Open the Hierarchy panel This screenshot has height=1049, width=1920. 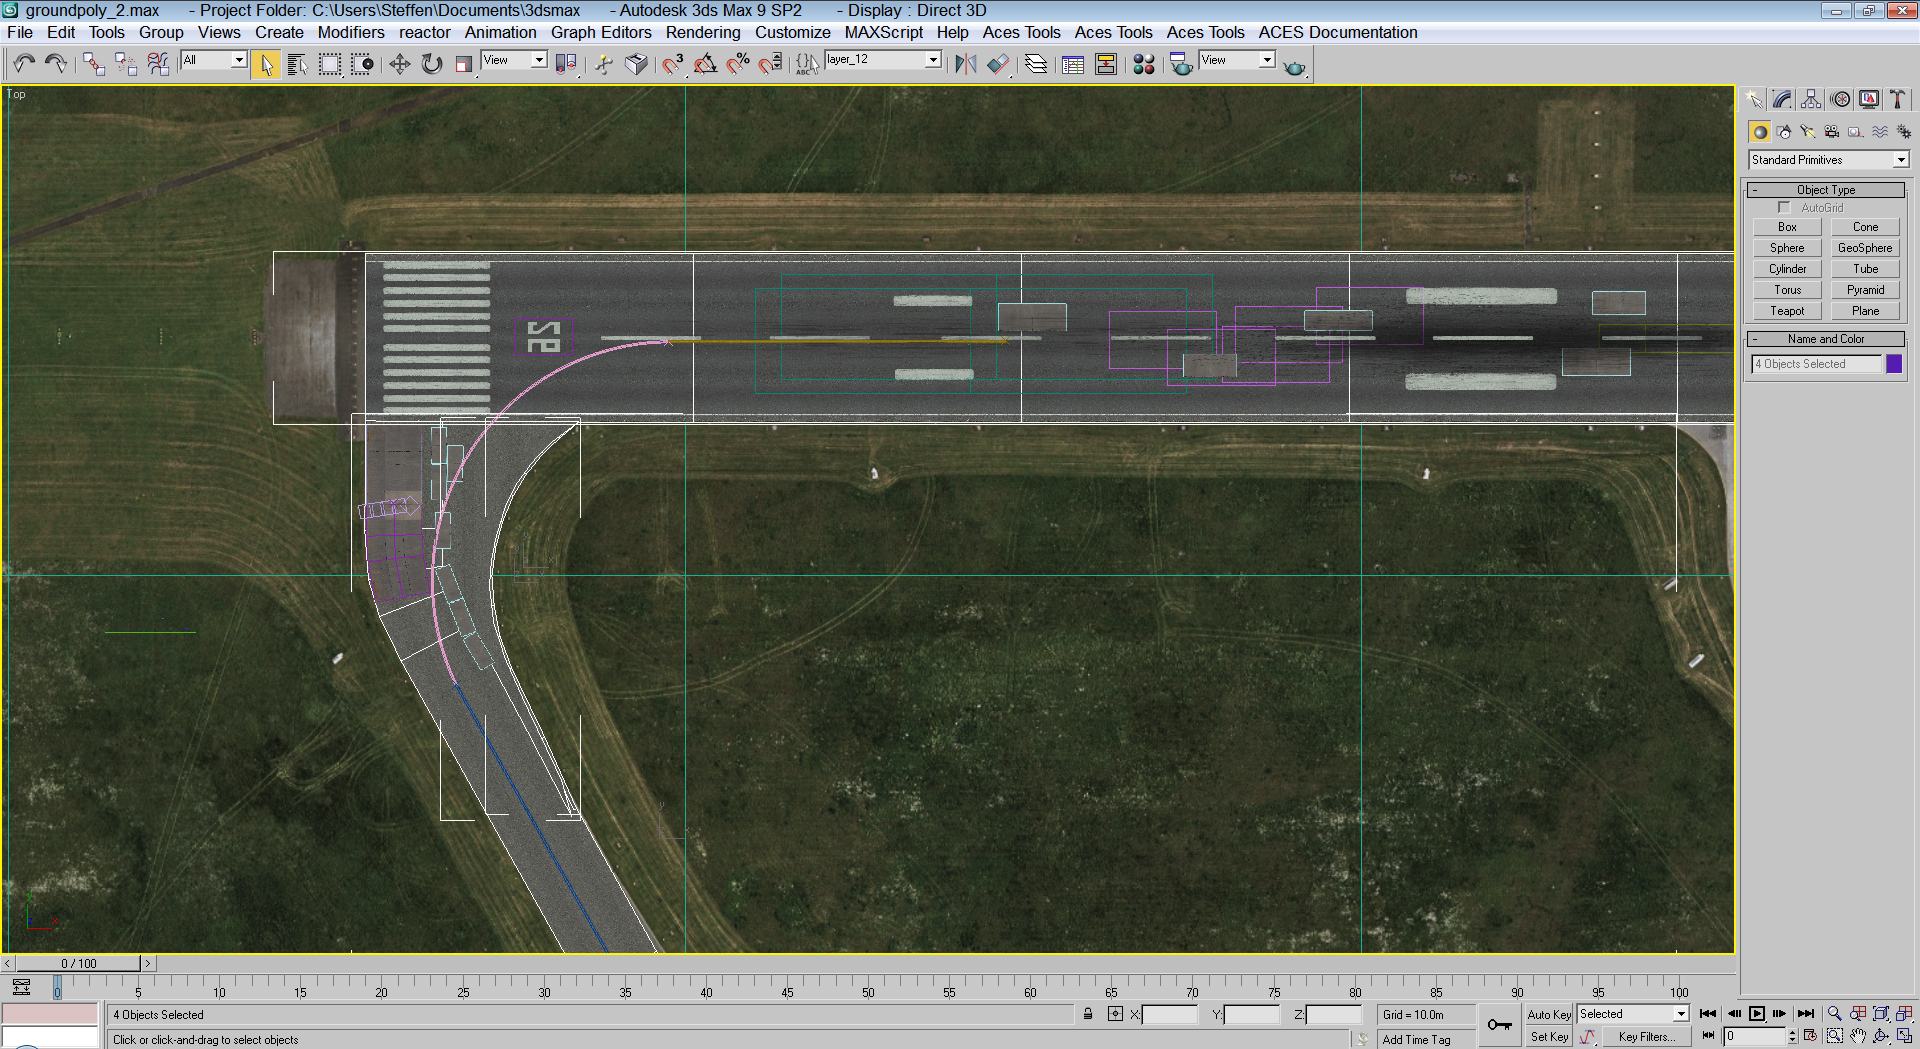click(1810, 99)
